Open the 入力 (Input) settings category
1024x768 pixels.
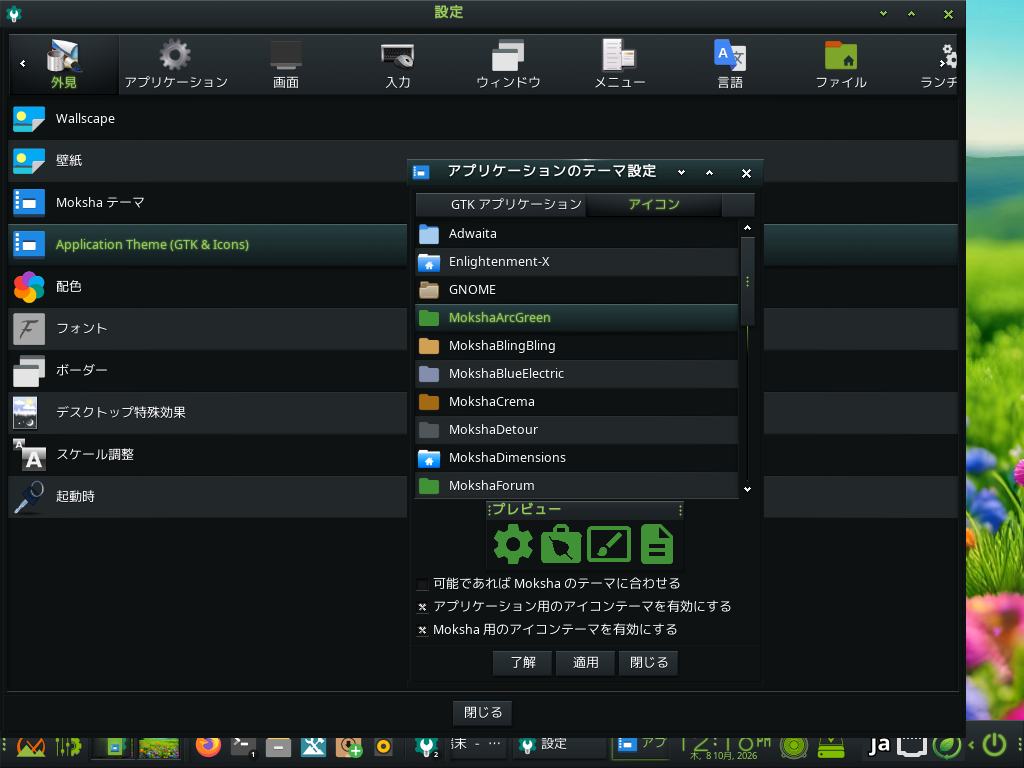[397, 64]
